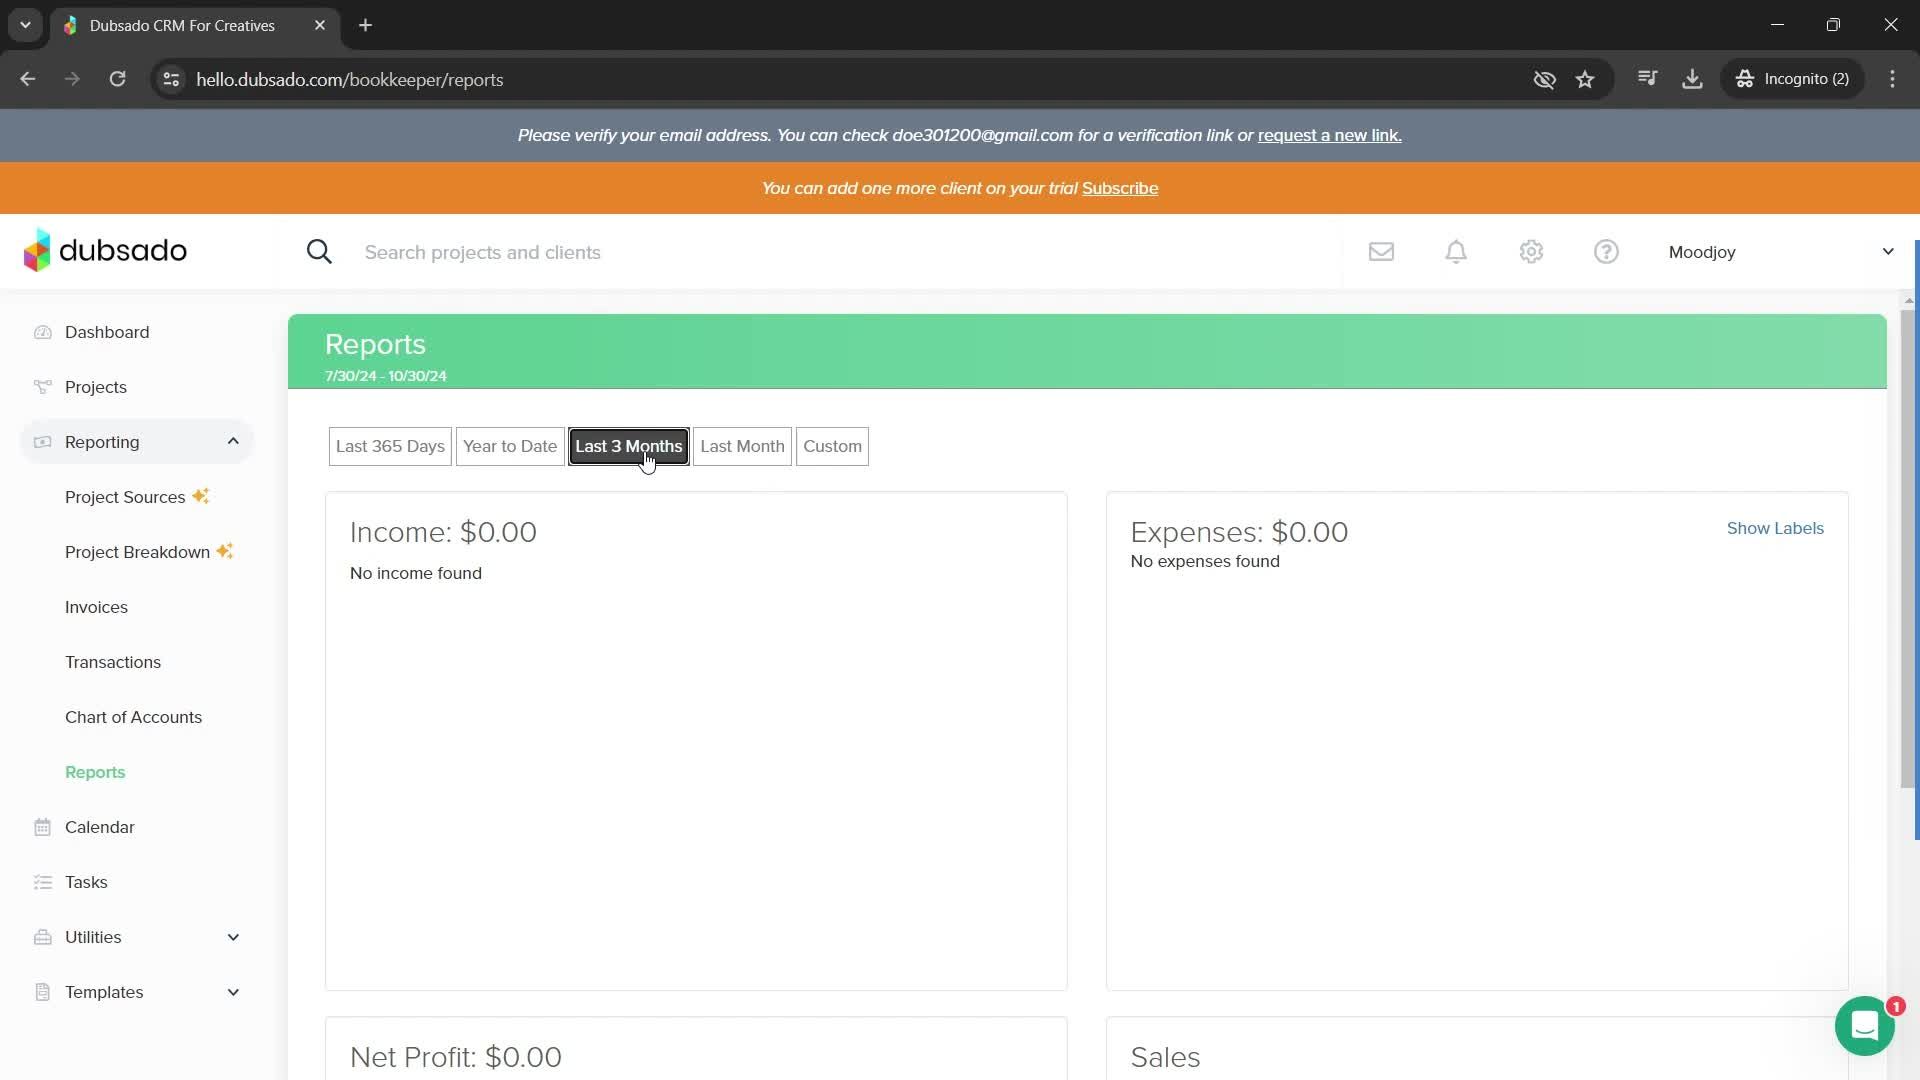This screenshot has height=1080, width=1920.
Task: Open Chart of Accounts page
Action: click(133, 717)
